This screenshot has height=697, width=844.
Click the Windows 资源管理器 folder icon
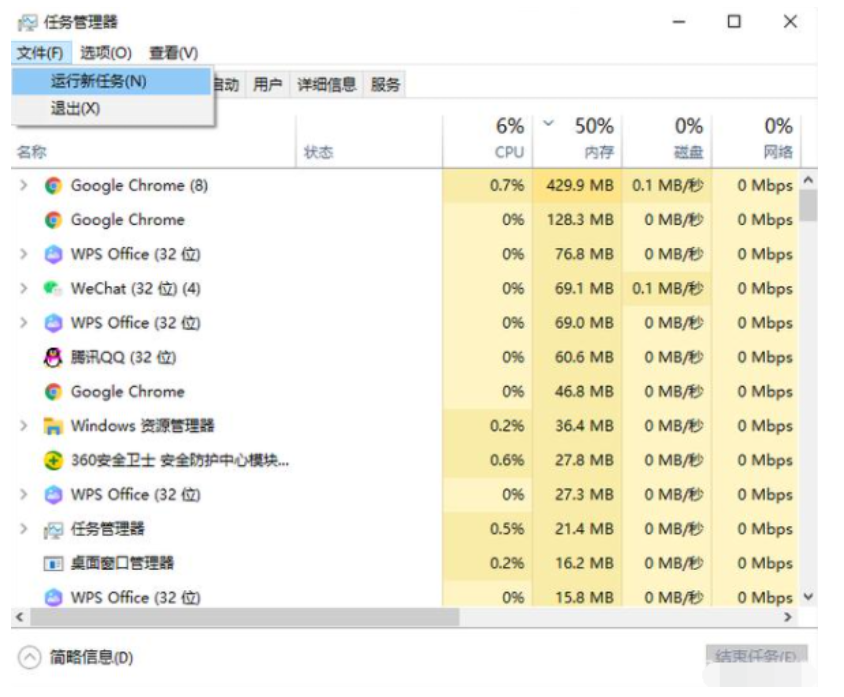(53, 426)
